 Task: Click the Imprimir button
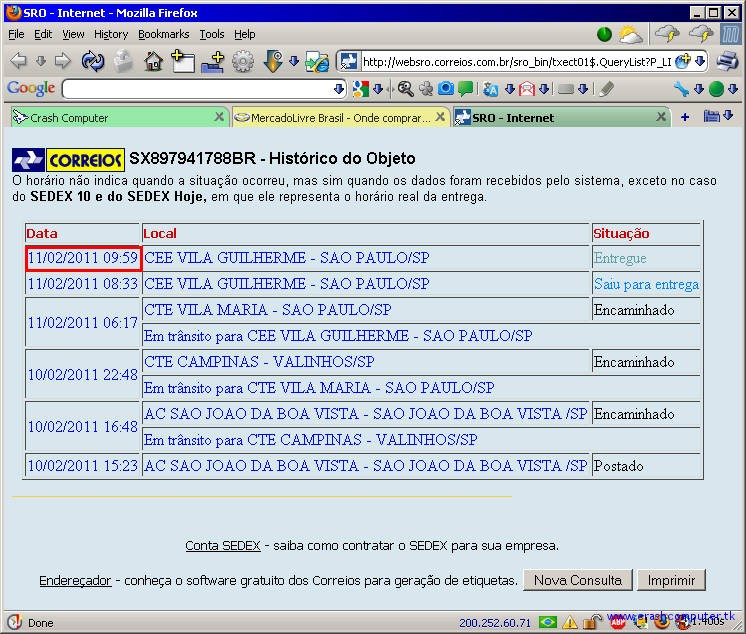[671, 580]
